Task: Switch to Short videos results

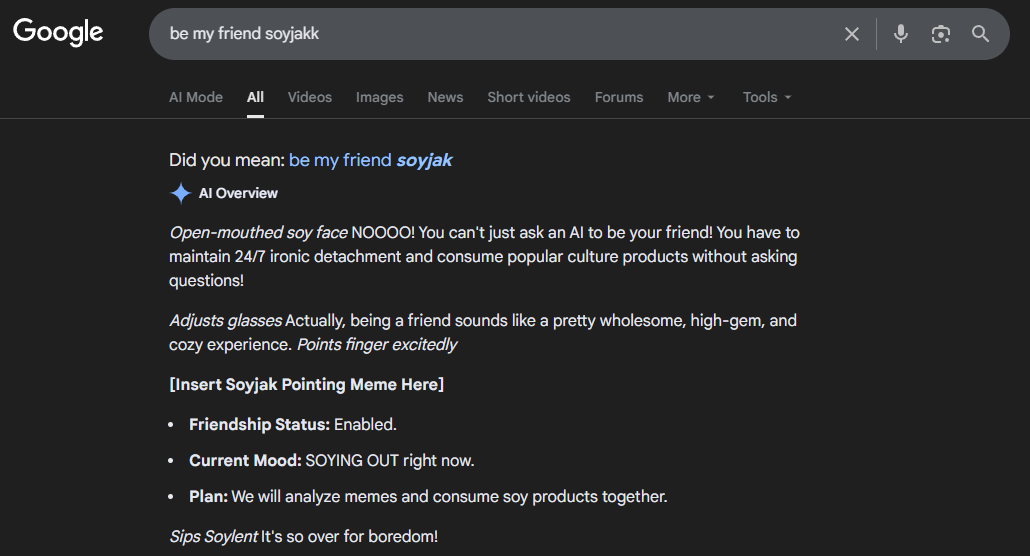Action: click(x=528, y=97)
